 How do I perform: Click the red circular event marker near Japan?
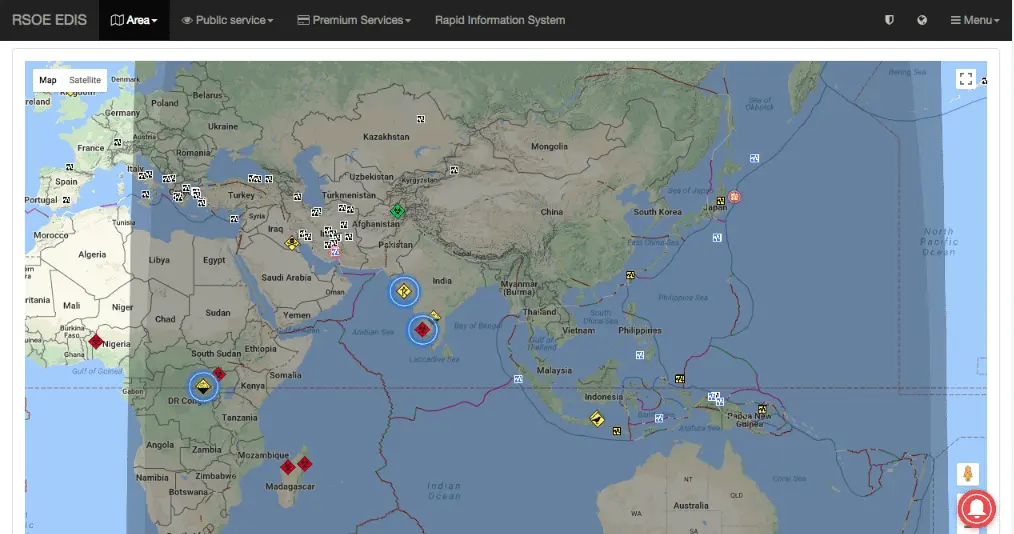tap(734, 198)
